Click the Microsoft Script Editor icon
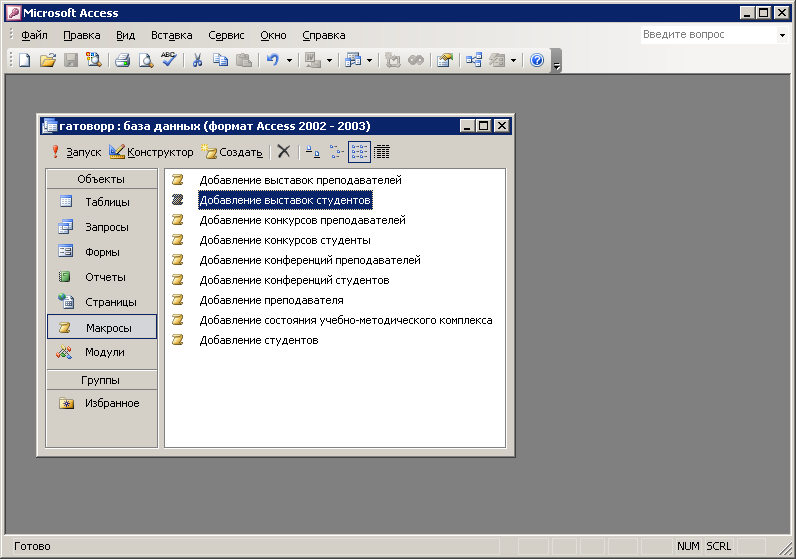The height and width of the screenshot is (559, 796). point(416,60)
